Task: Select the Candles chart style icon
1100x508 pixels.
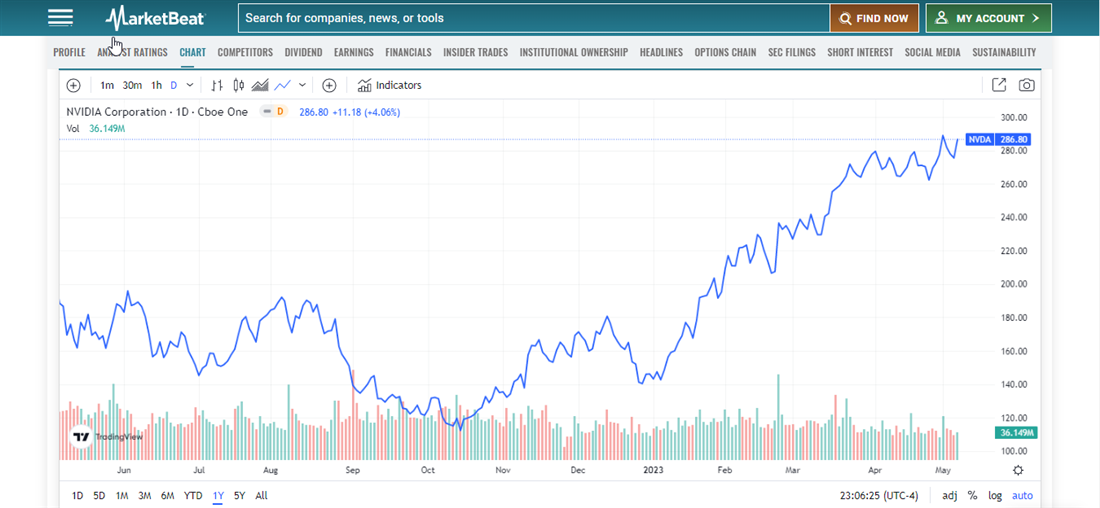Action: click(x=239, y=86)
